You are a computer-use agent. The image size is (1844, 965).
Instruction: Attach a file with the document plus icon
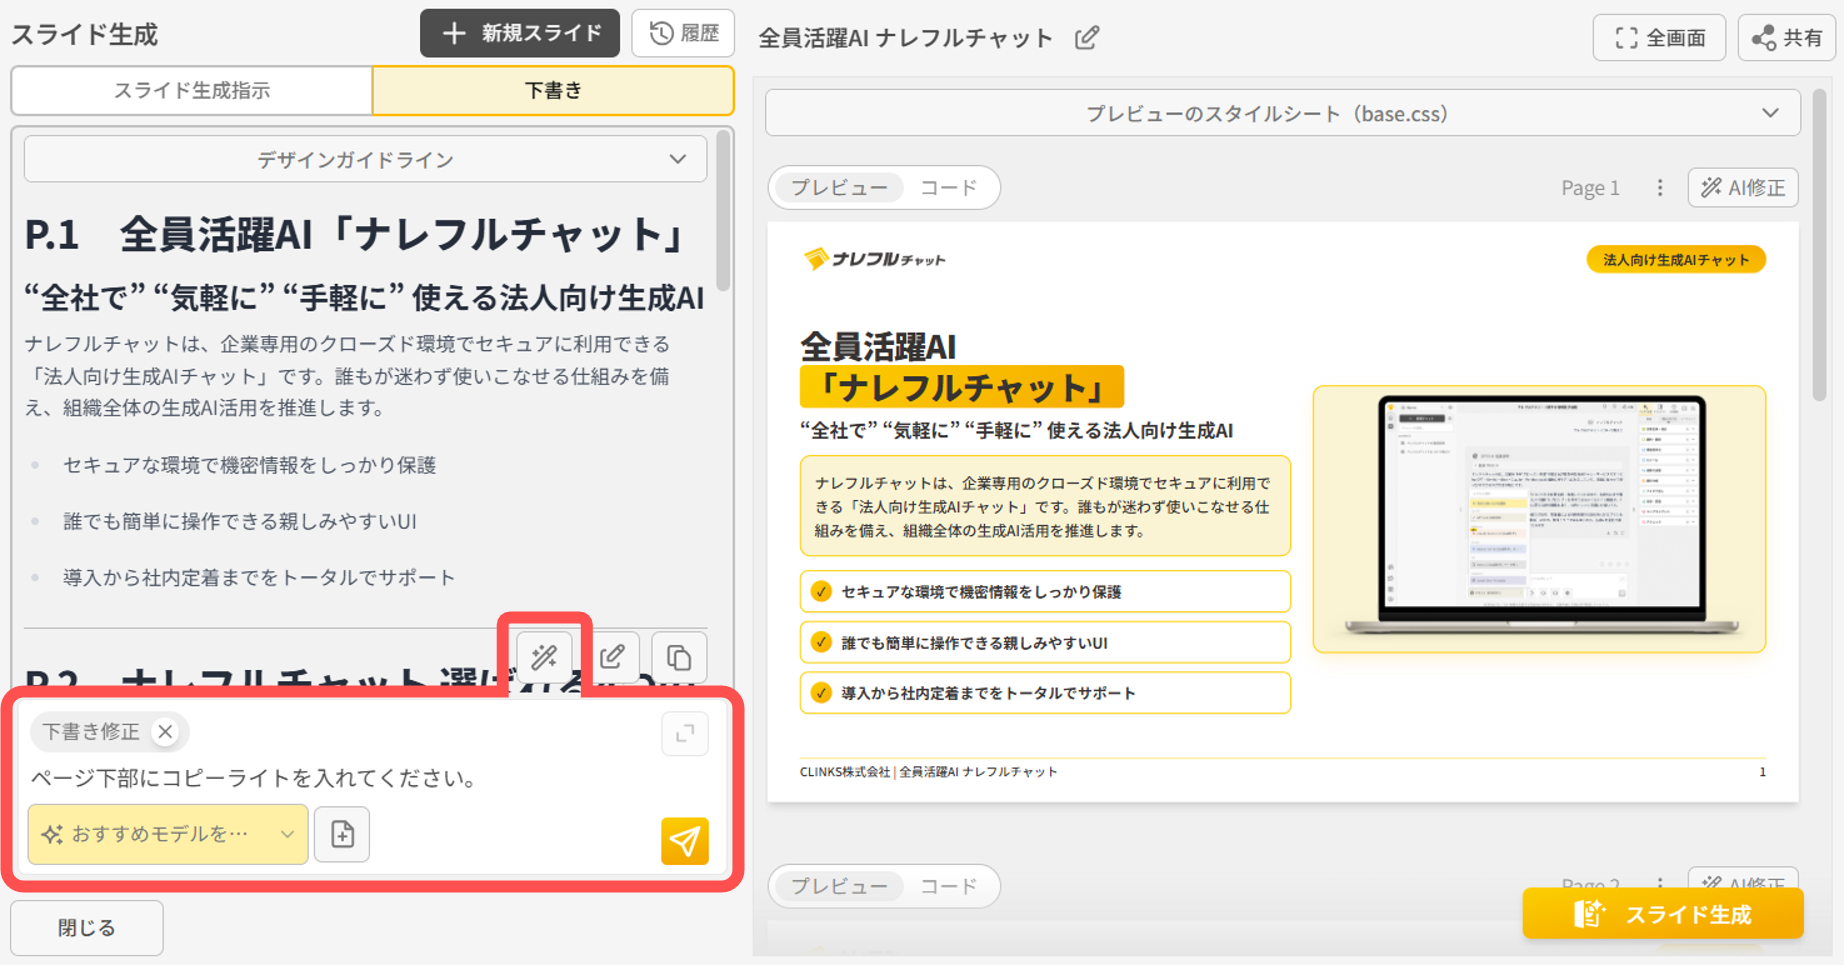point(342,834)
